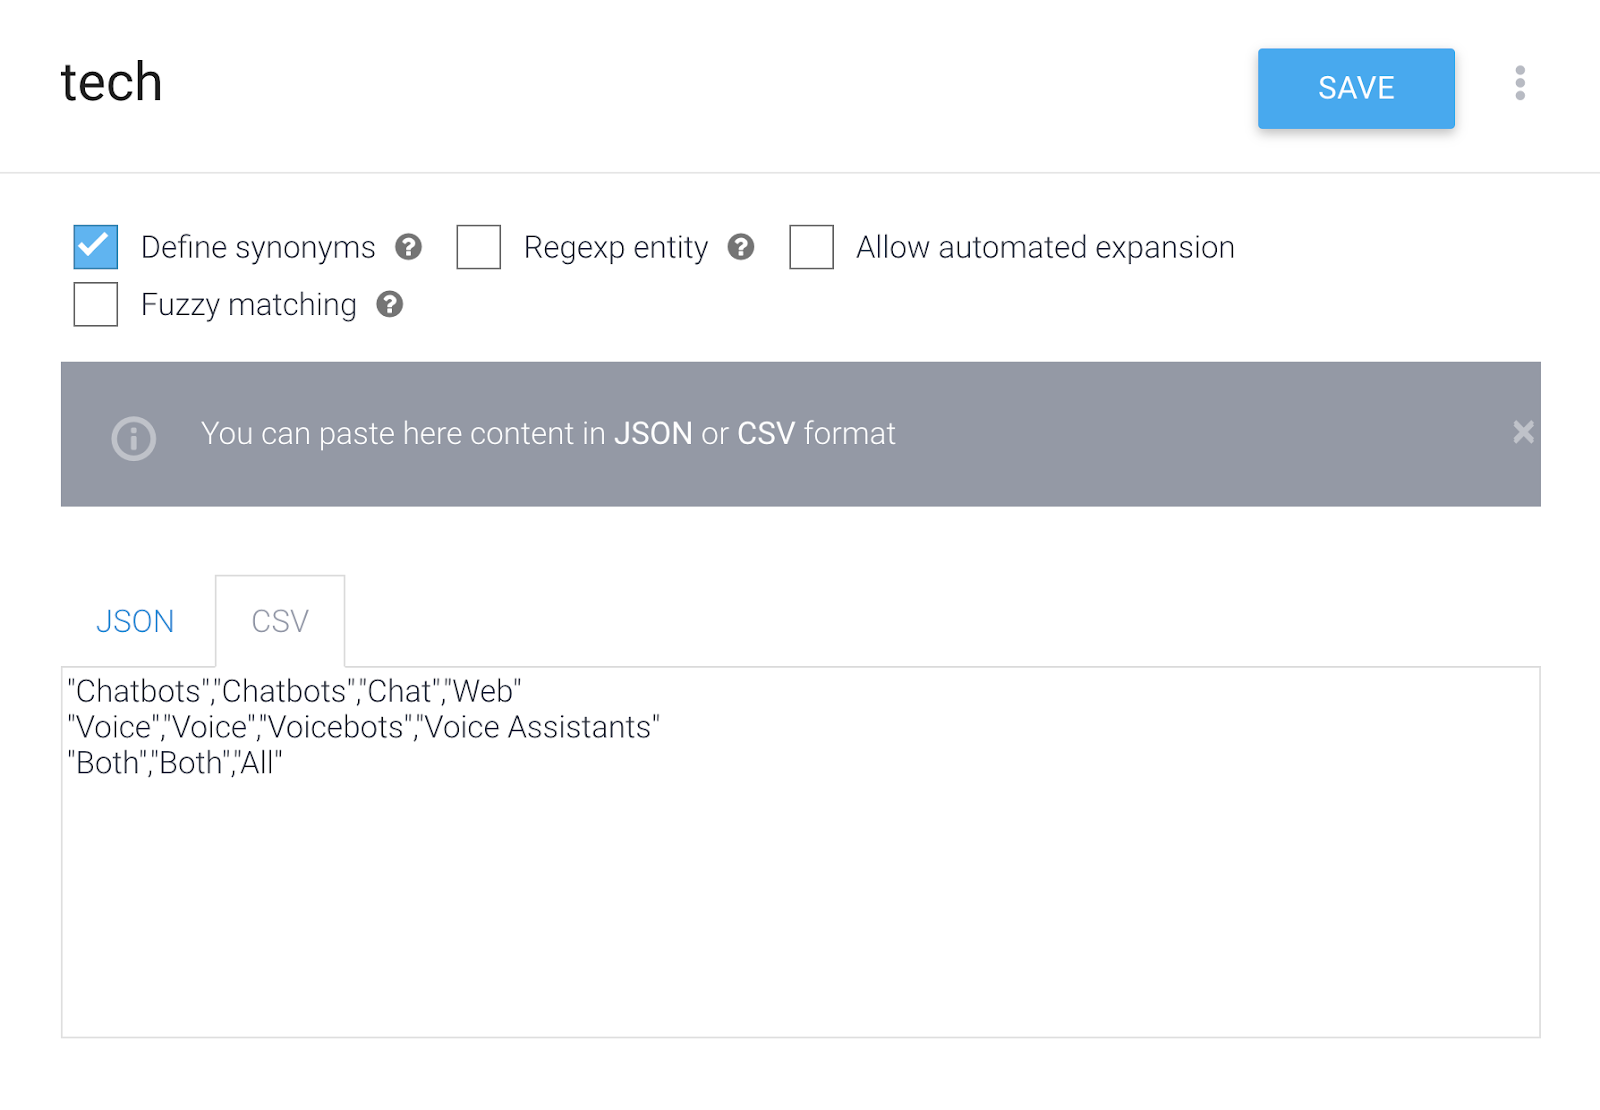This screenshot has height=1110, width=1600.
Task: Click the help icon beside Fuzzy matching
Action: click(x=389, y=304)
